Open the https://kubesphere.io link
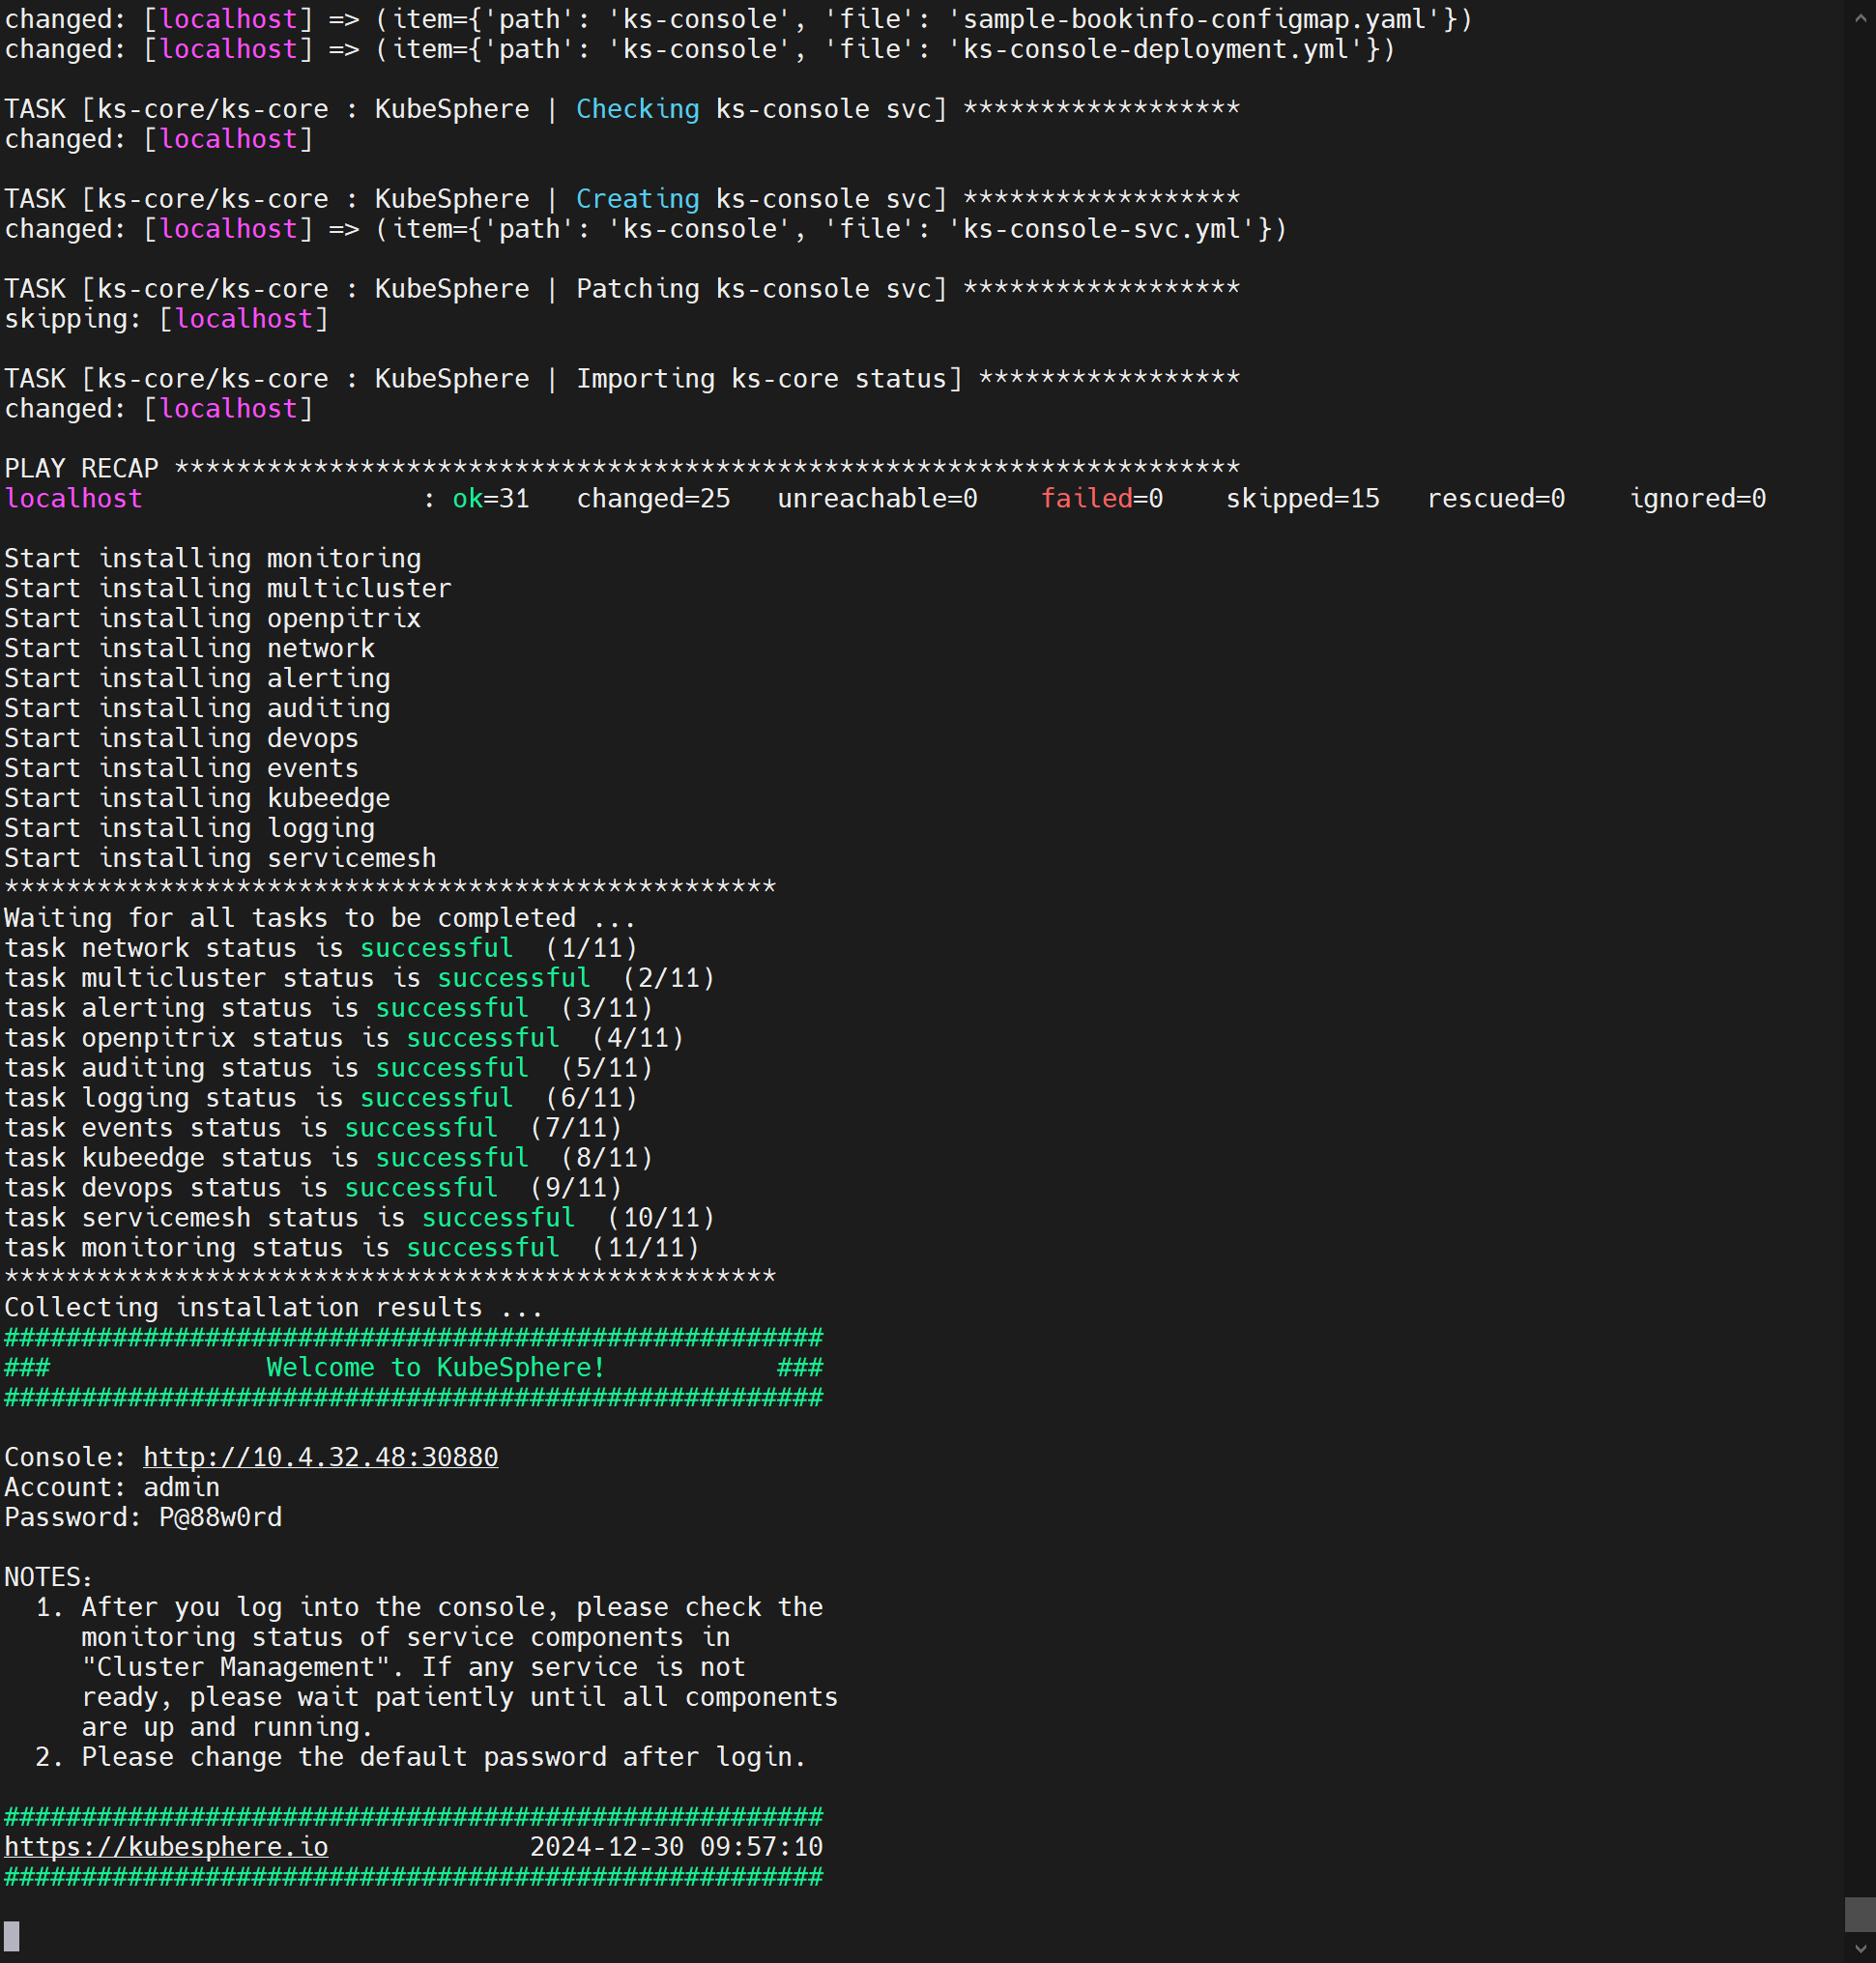The width and height of the screenshot is (1876, 1963). tap(166, 1847)
